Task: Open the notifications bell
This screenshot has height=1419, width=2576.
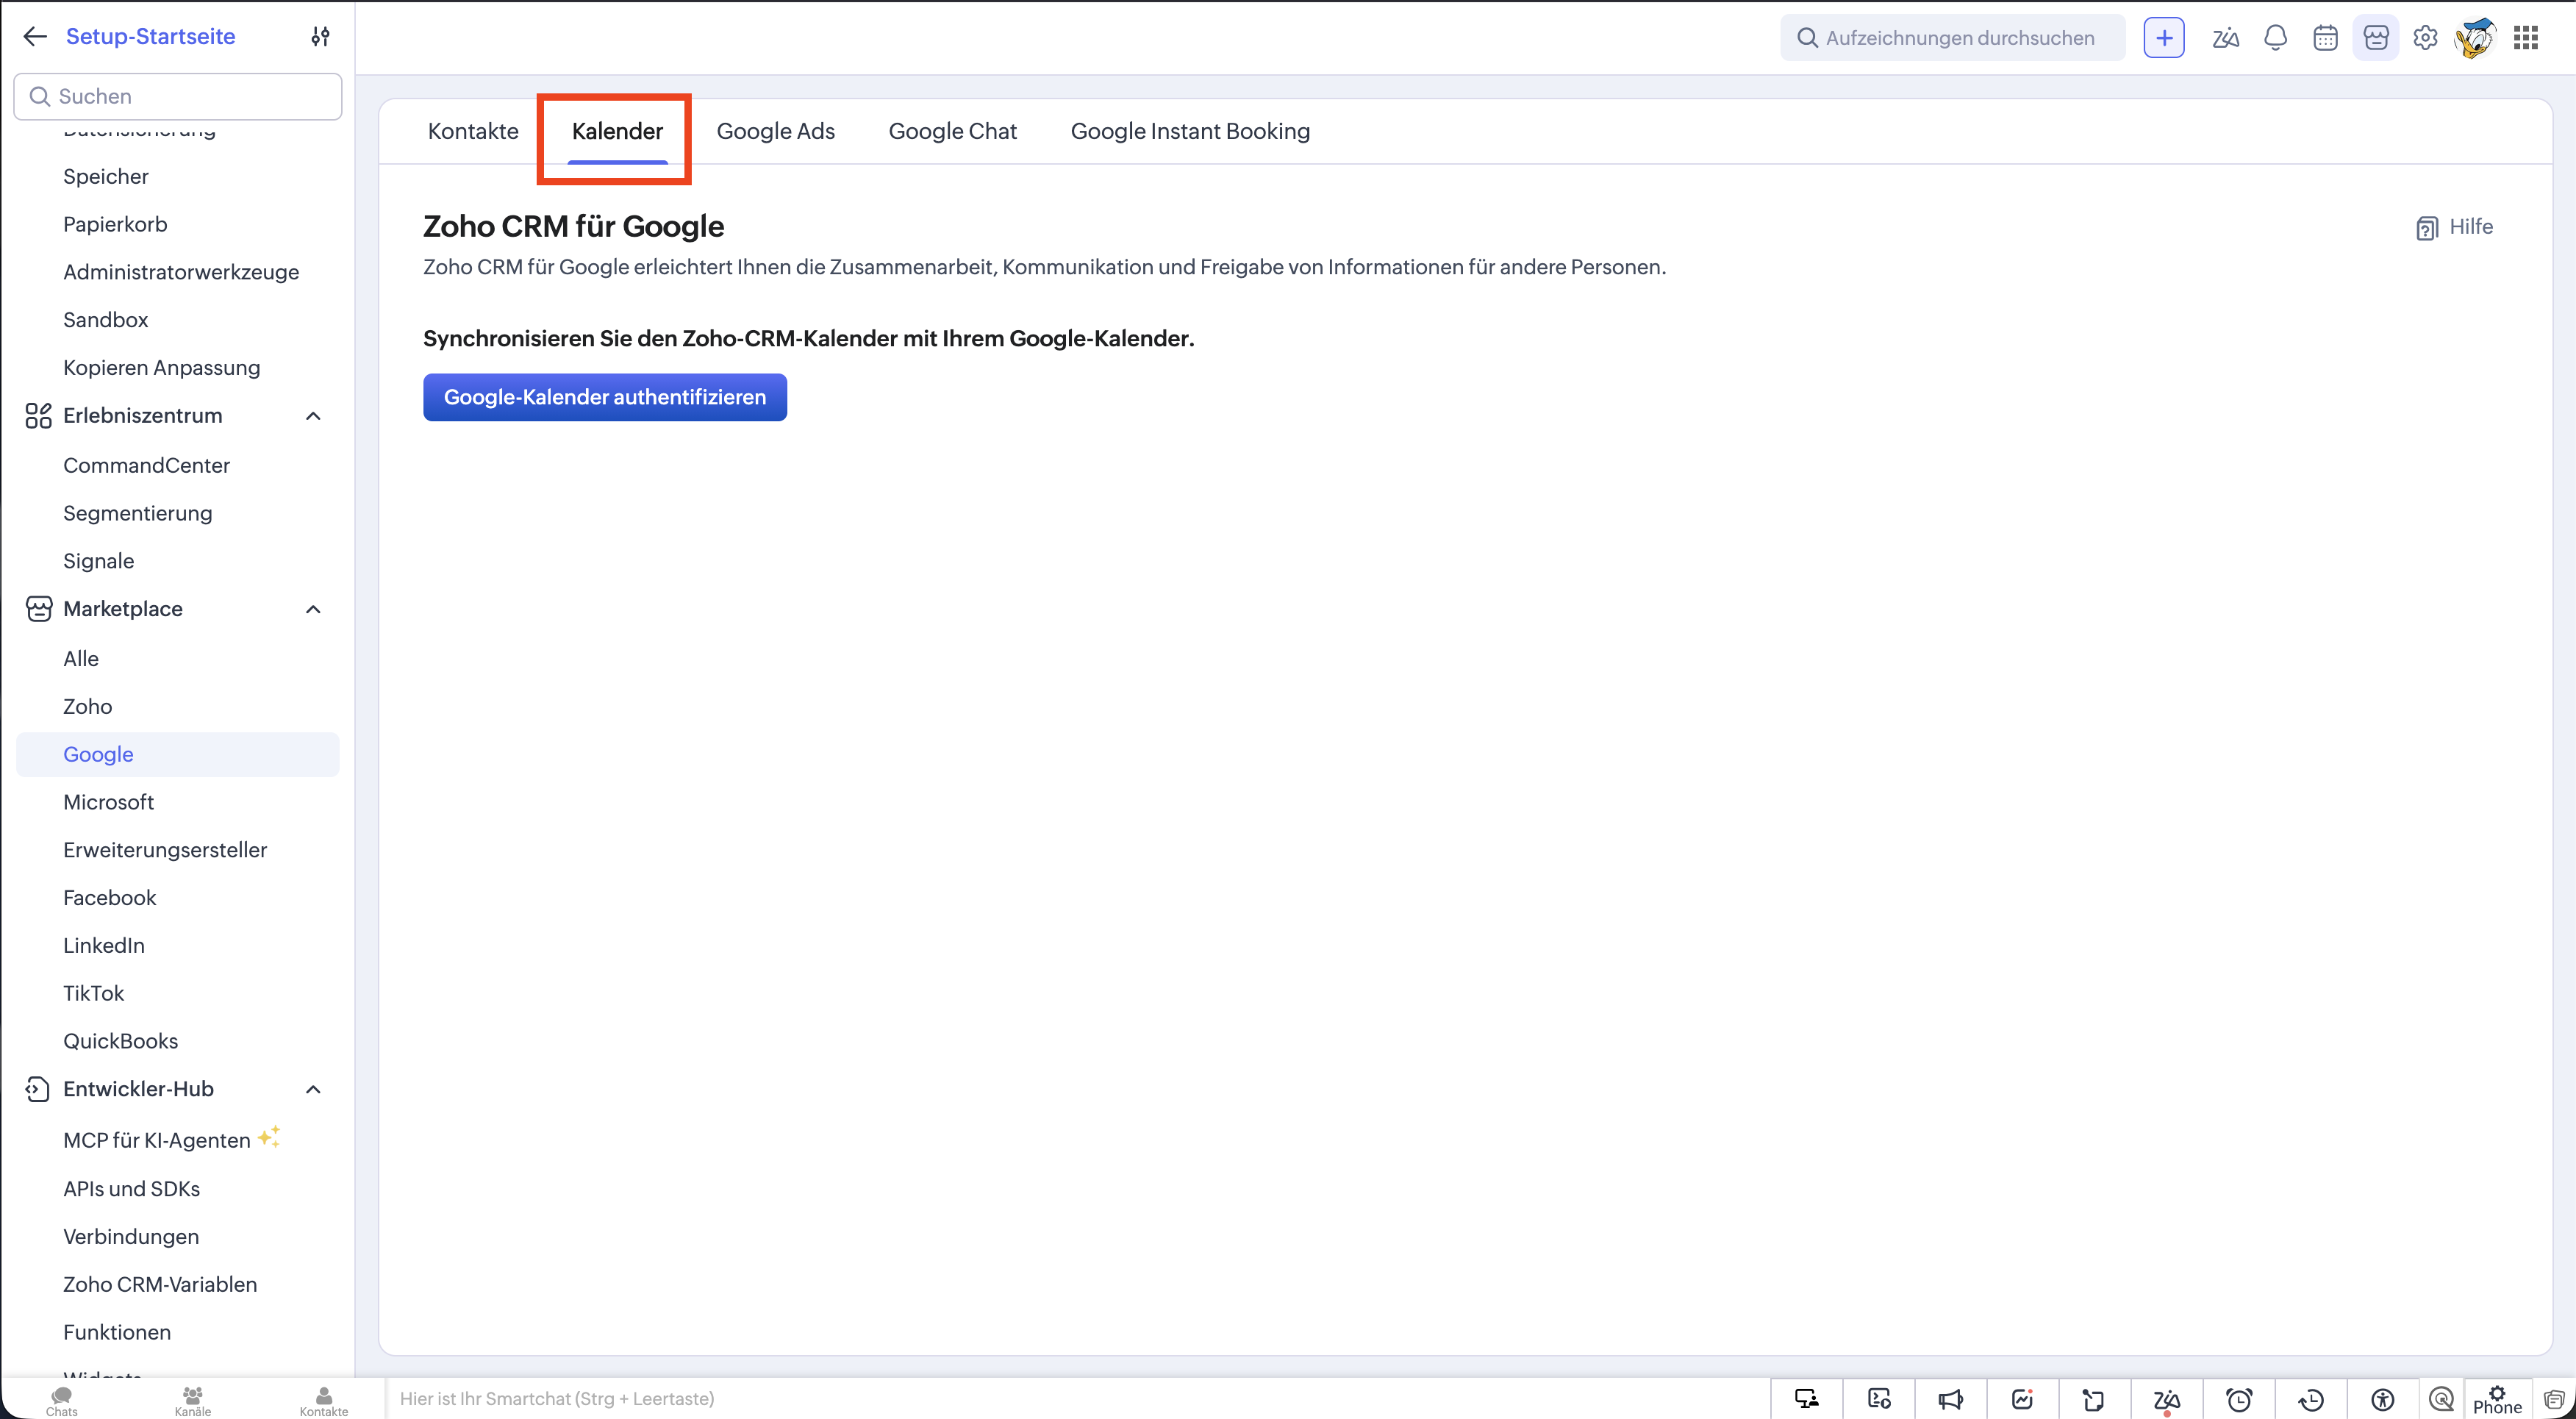Action: click(x=2275, y=38)
